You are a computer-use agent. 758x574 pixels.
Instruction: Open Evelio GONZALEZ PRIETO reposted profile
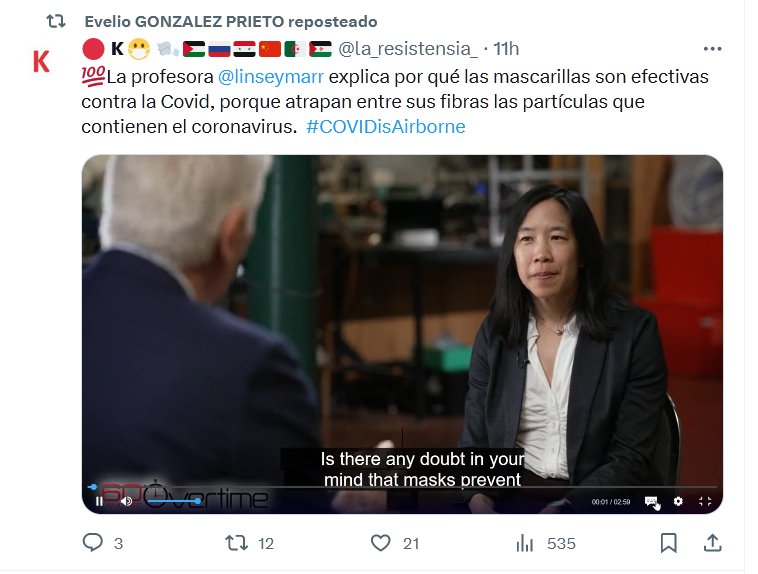pos(231,22)
